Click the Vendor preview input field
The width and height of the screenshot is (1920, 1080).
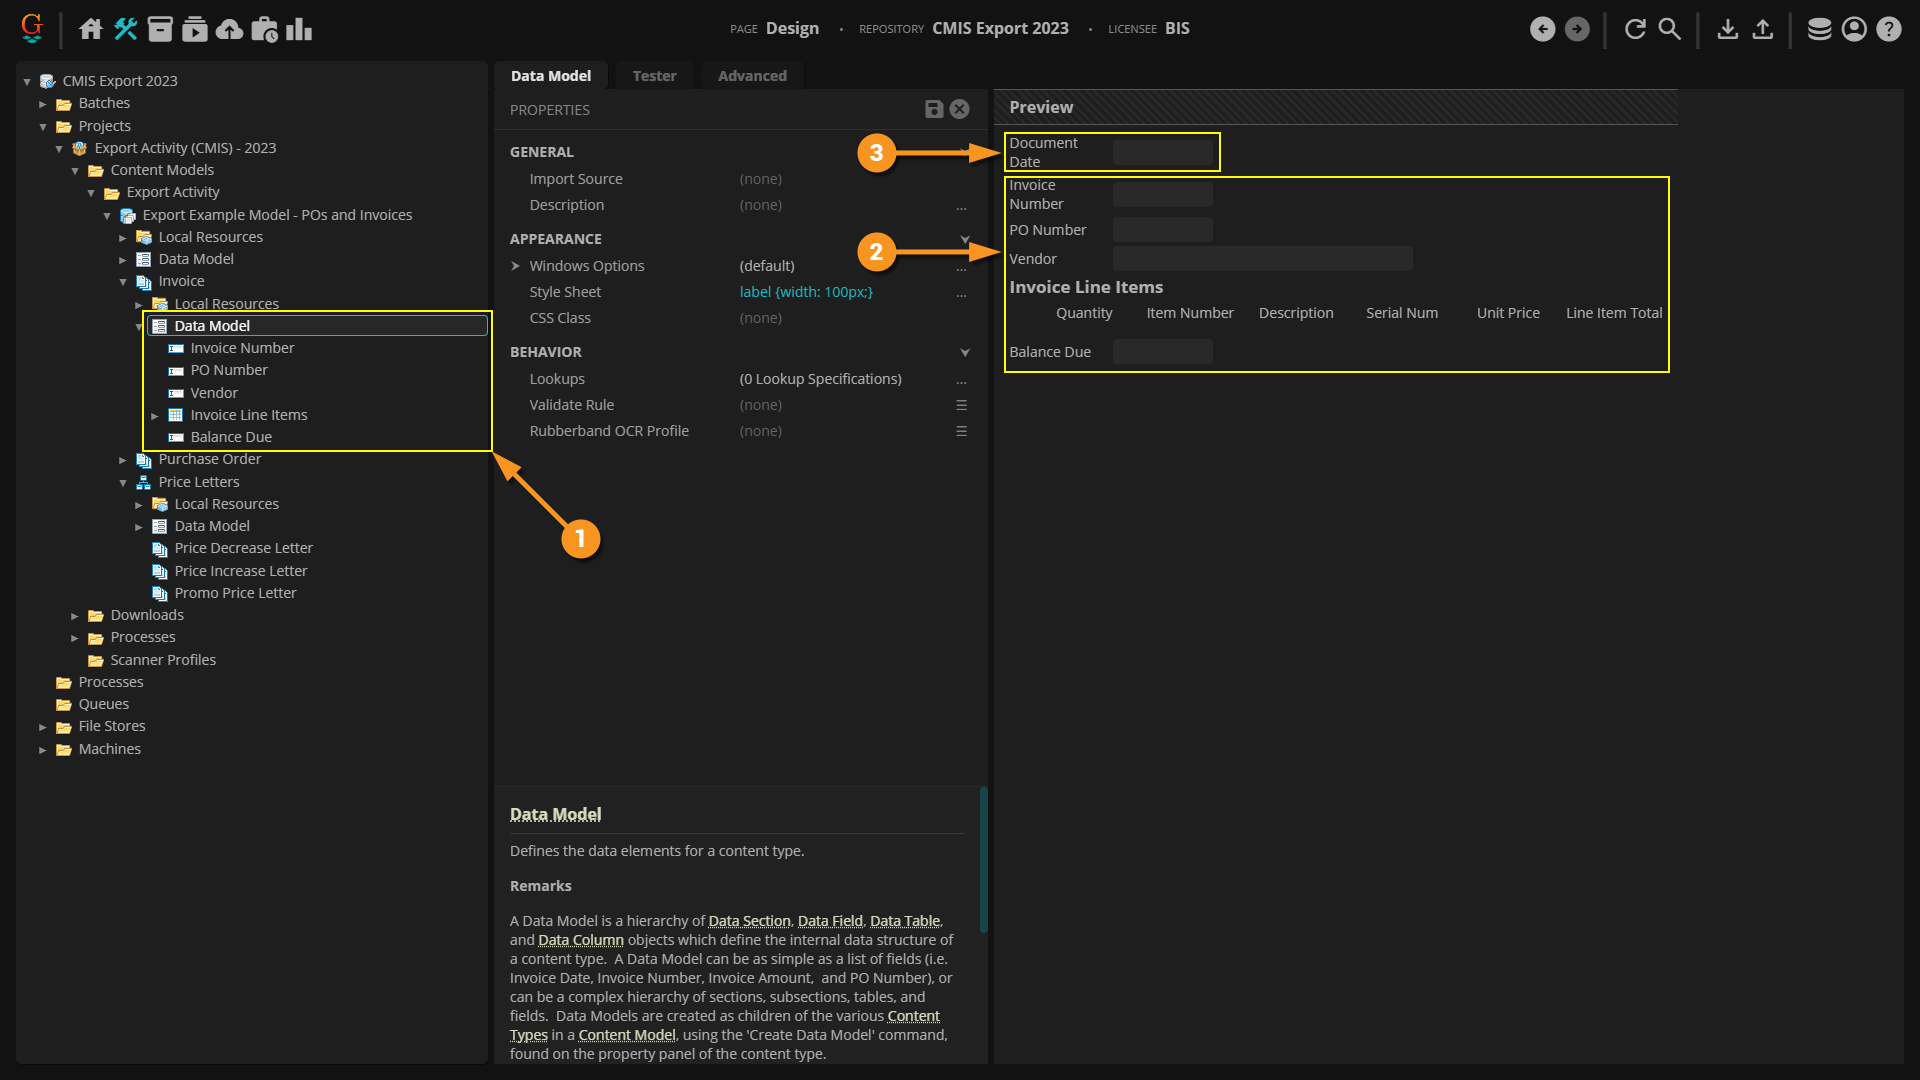(x=1262, y=259)
